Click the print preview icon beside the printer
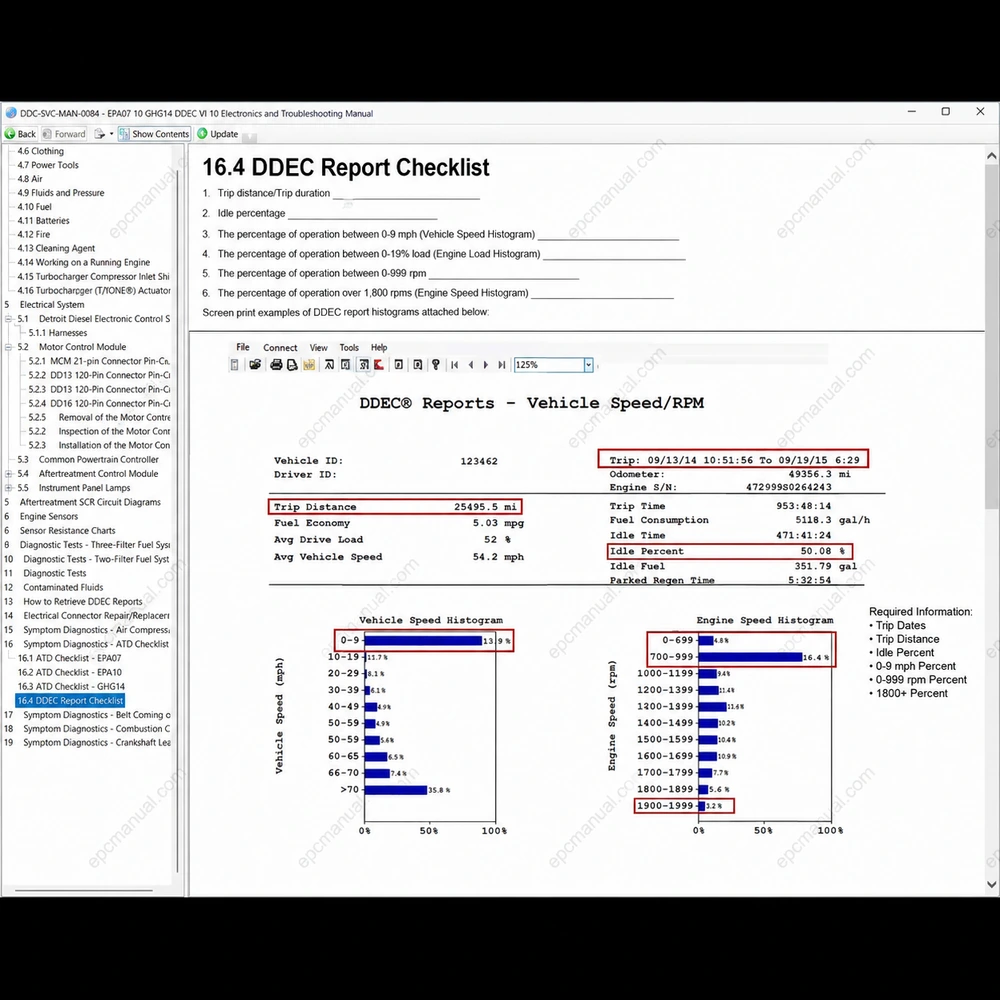The width and height of the screenshot is (1000, 1000). [292, 365]
